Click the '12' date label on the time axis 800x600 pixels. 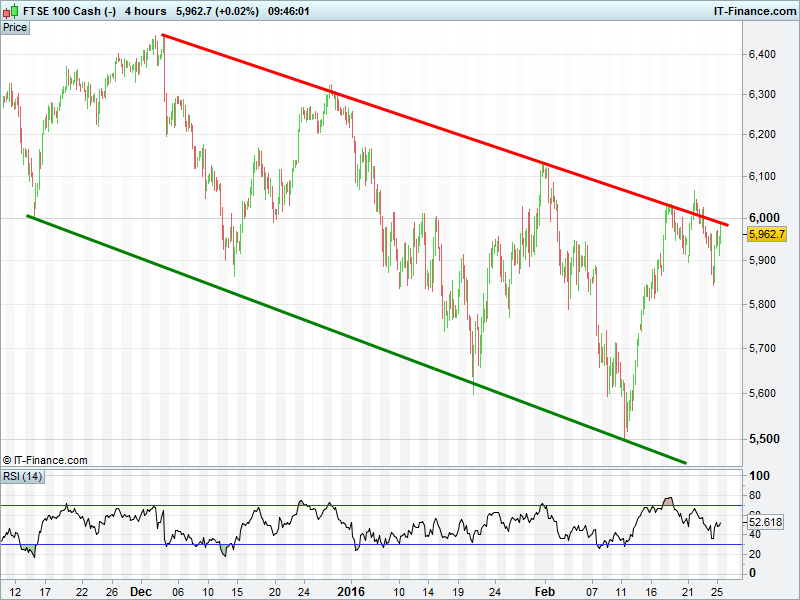click(x=15, y=592)
